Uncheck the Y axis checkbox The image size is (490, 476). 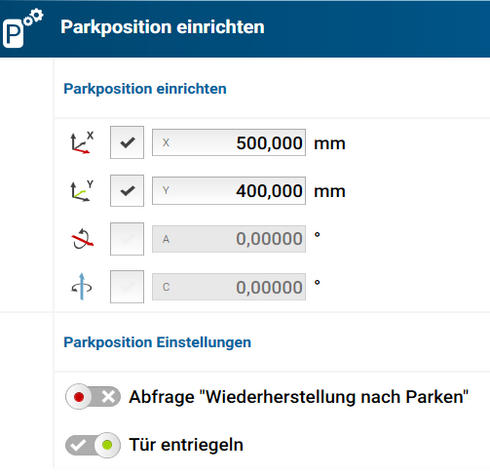click(x=127, y=191)
